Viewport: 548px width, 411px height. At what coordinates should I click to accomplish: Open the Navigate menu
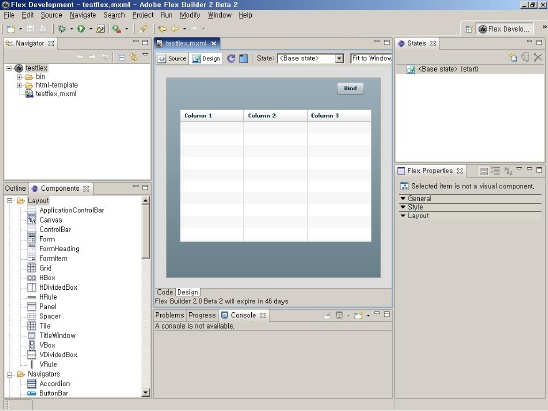[x=83, y=15]
